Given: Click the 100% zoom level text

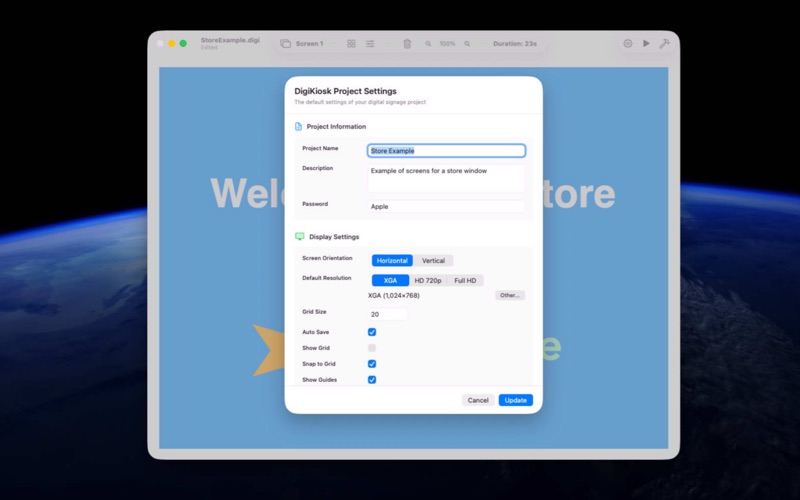Looking at the screenshot, I should [x=447, y=44].
